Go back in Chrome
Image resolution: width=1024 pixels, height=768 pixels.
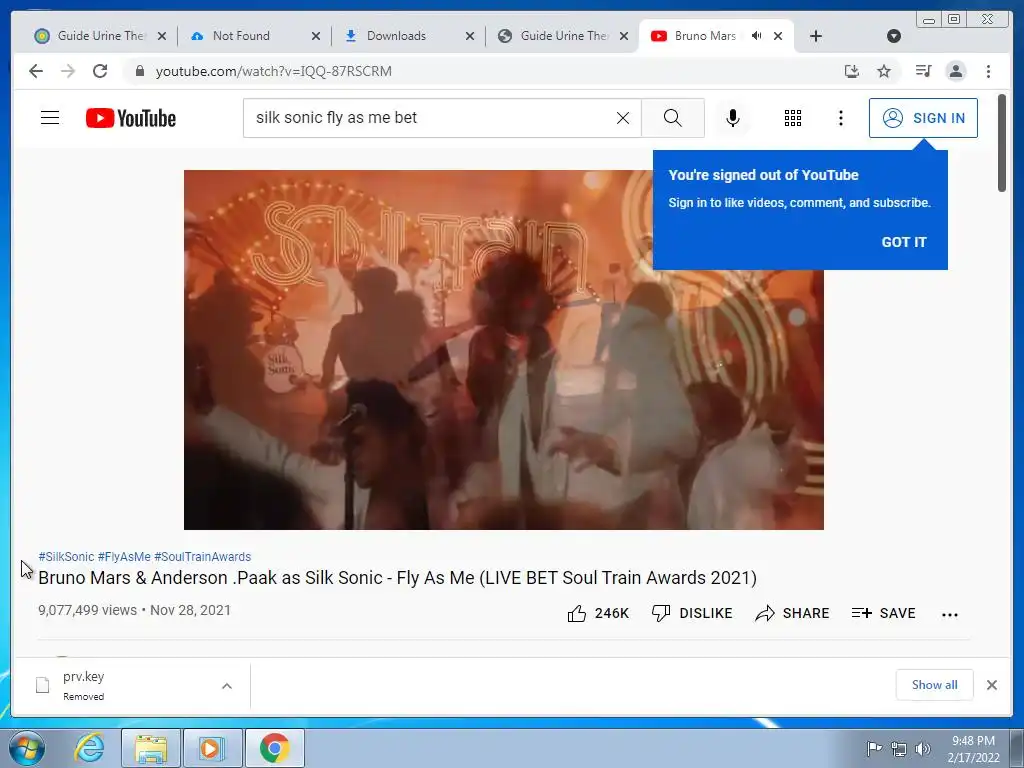pos(36,71)
